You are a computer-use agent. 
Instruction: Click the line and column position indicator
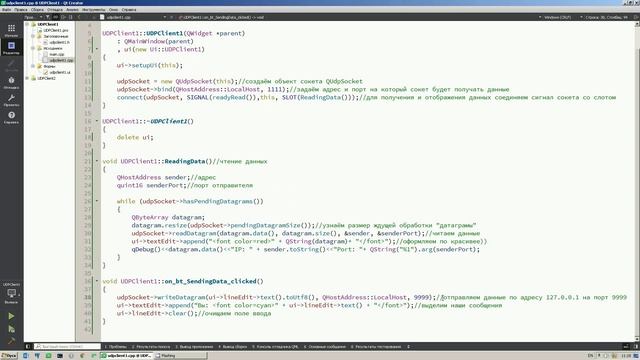tap(606, 17)
